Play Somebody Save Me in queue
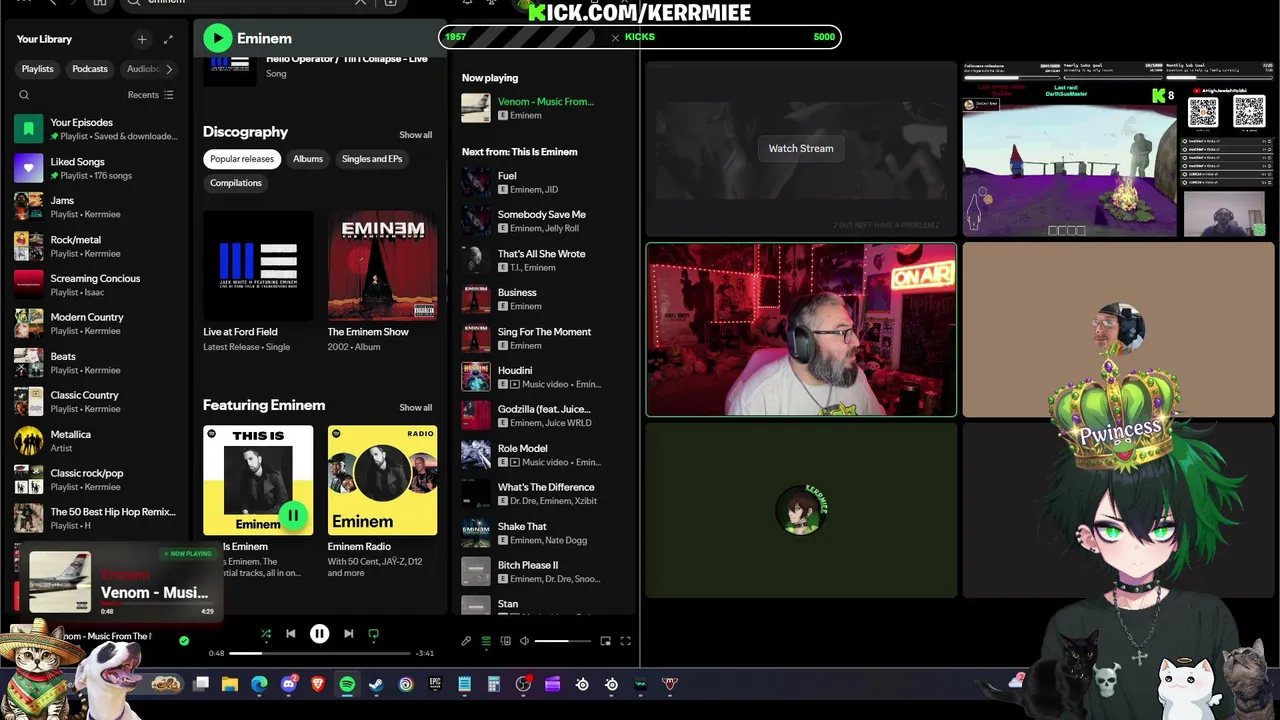Viewport: 1280px width, 720px height. (545, 221)
